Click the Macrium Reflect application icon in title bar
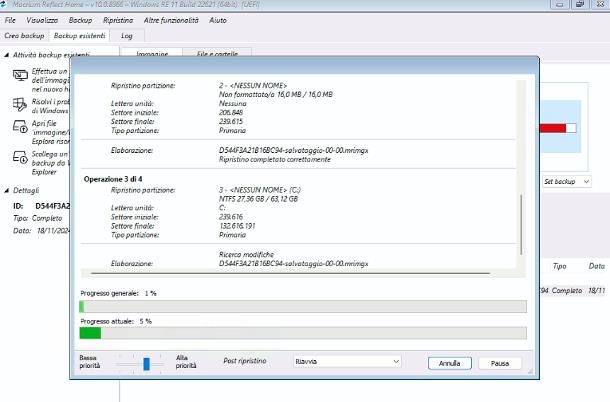Screen dimensions: 610x402 3,4
